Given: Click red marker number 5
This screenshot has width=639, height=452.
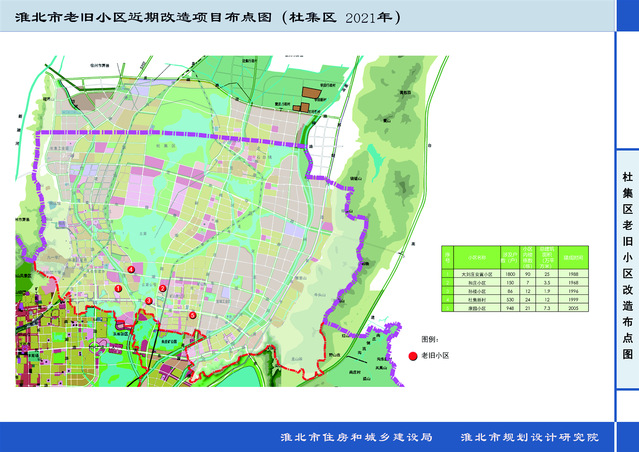Looking at the screenshot, I should (192, 315).
